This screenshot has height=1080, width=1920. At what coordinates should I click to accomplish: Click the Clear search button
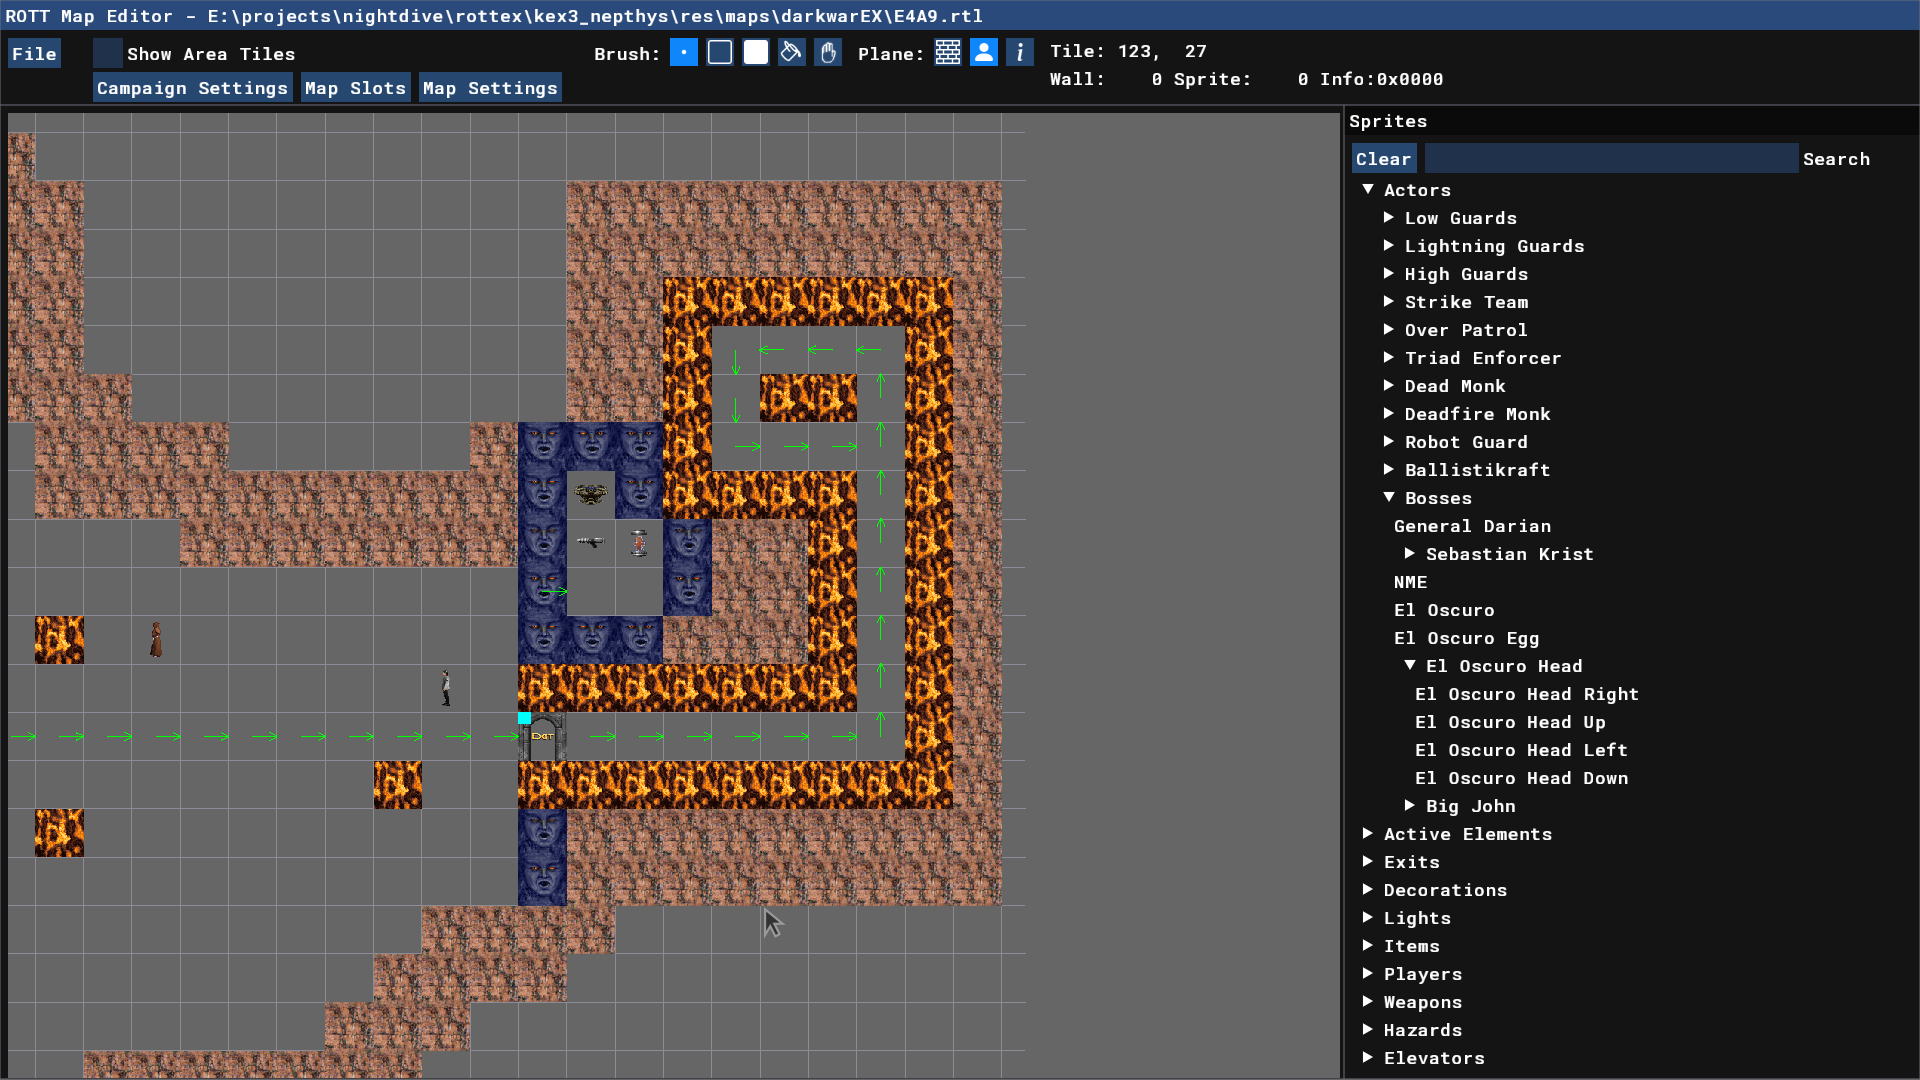[x=1383, y=159]
